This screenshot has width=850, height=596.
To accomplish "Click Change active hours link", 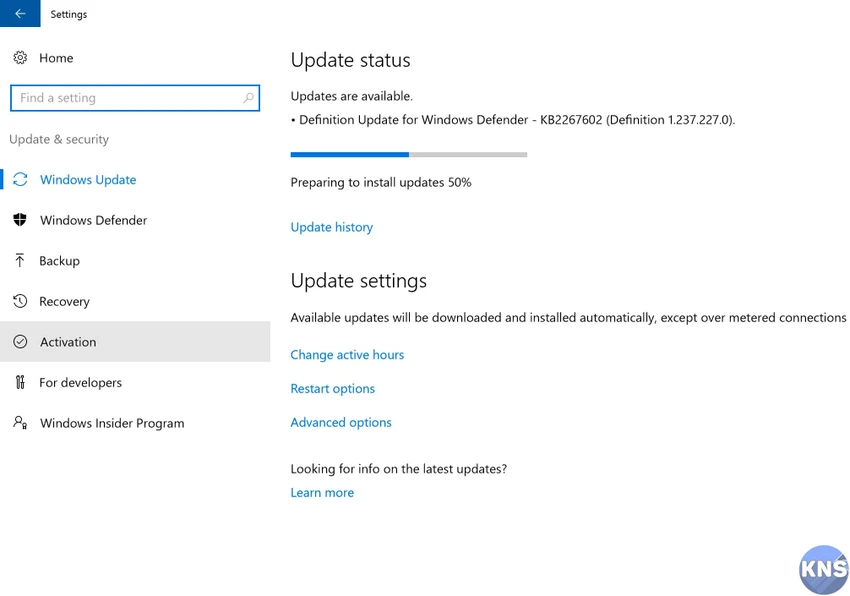I will (347, 355).
